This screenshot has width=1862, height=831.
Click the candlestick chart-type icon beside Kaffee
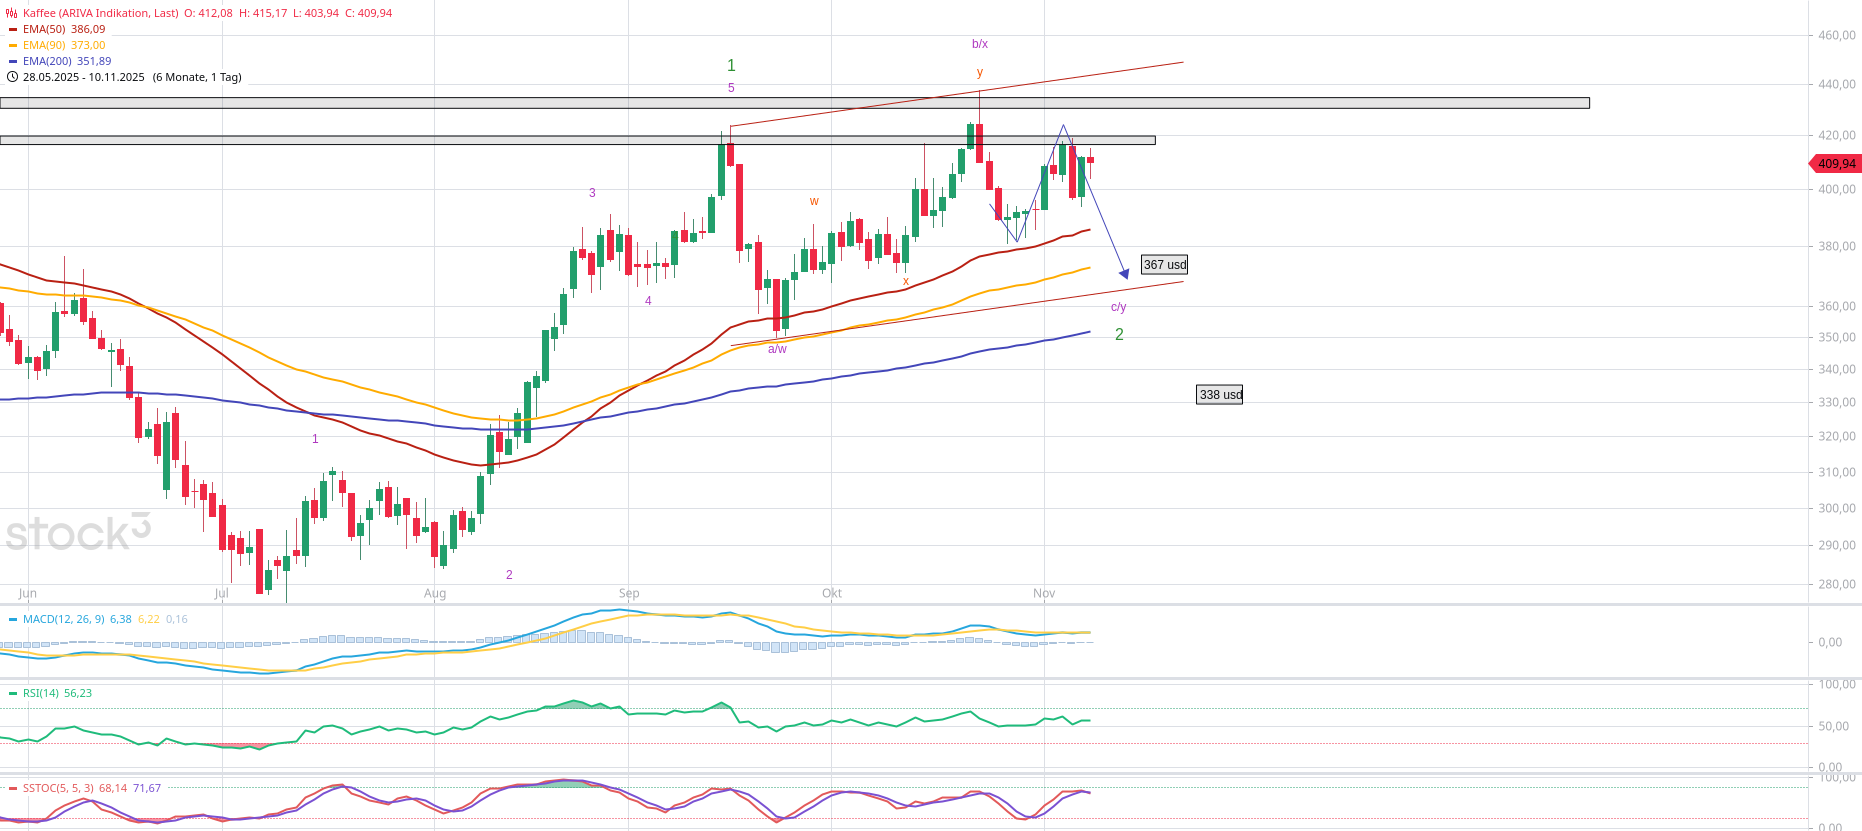click(x=12, y=13)
